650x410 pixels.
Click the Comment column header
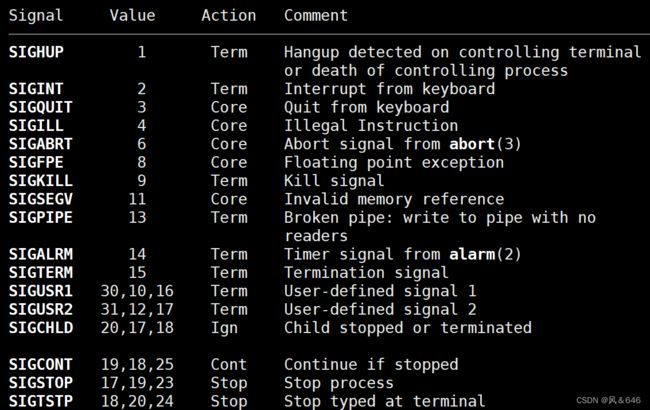[x=316, y=16]
